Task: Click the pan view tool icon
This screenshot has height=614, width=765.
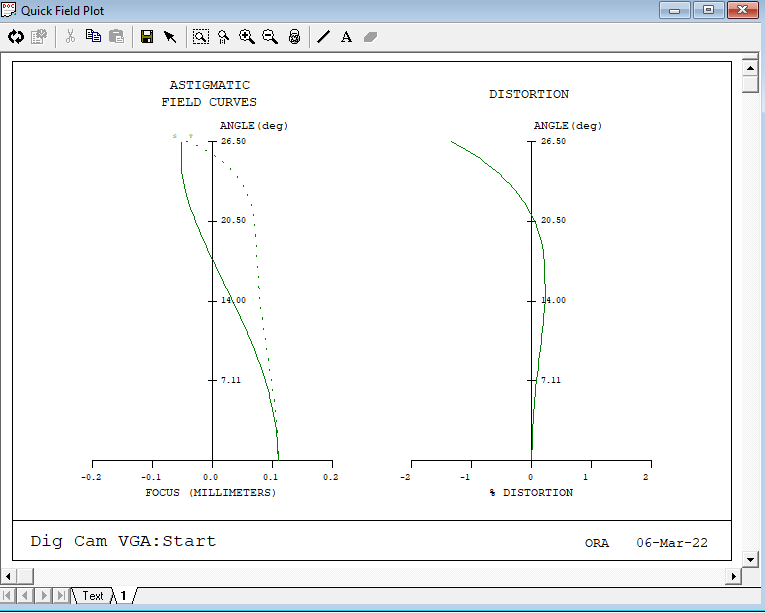Action: (x=223, y=37)
